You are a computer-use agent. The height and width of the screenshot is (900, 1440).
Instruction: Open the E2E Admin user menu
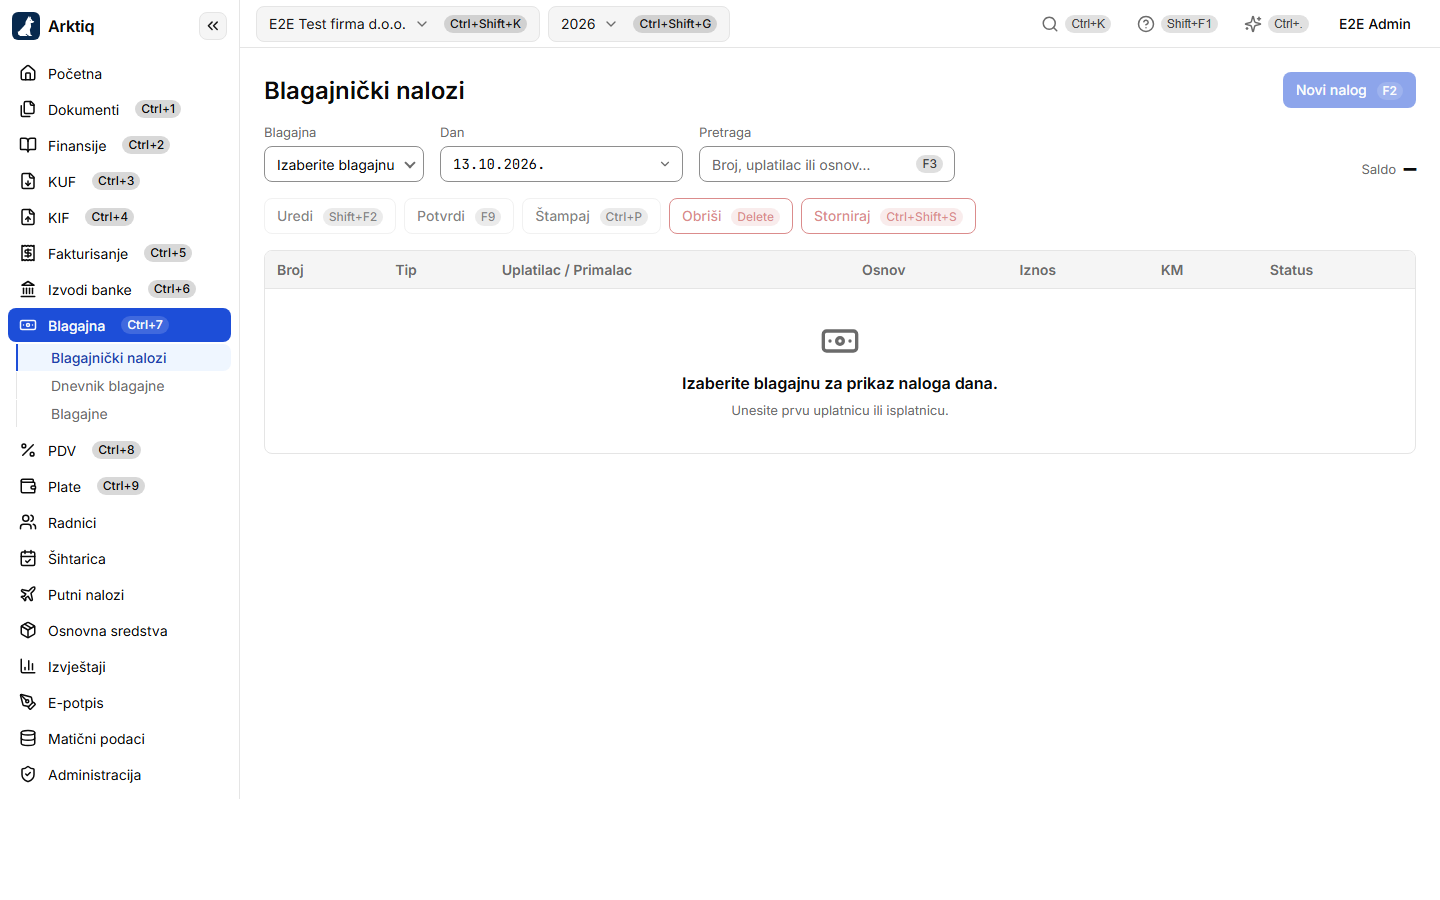click(x=1375, y=24)
